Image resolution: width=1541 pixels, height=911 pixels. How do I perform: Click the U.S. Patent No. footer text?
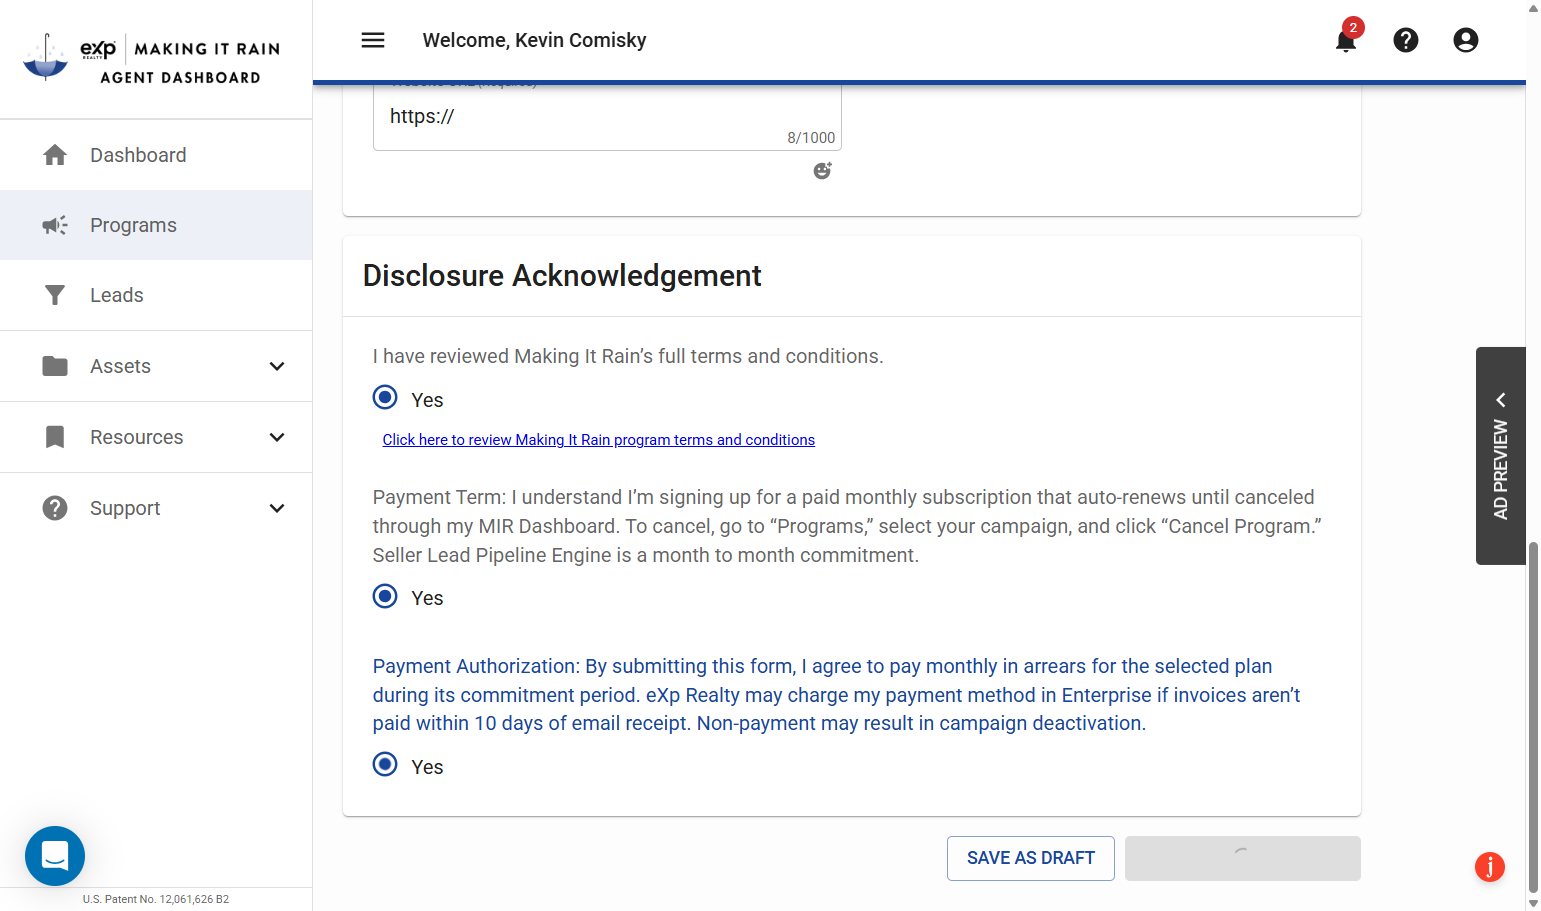[x=156, y=899]
